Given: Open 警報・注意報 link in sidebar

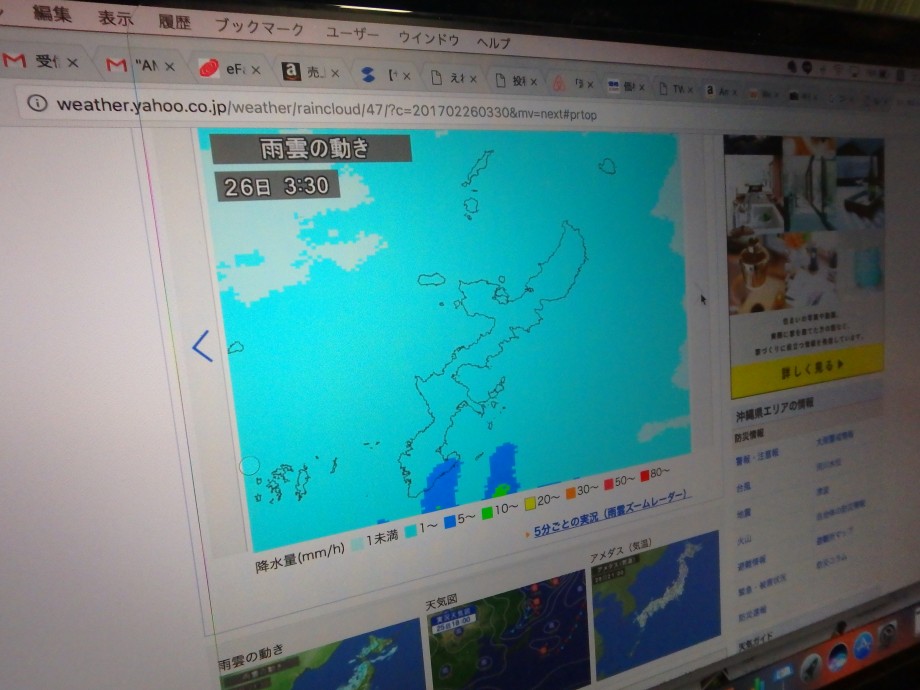Looking at the screenshot, I should pos(757,456).
